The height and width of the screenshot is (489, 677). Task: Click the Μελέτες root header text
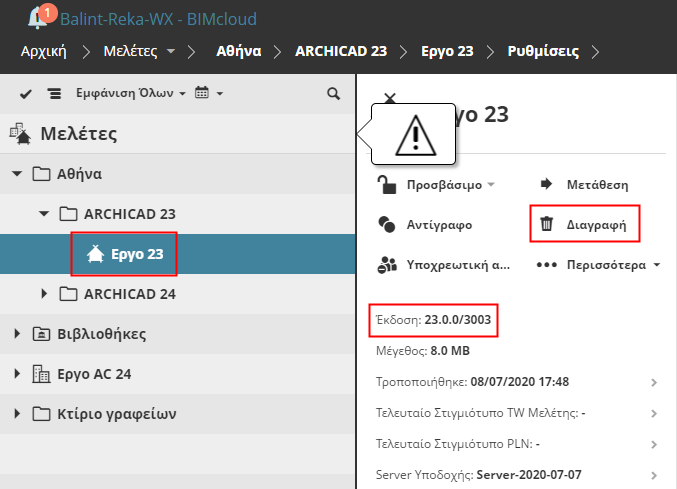(x=79, y=134)
